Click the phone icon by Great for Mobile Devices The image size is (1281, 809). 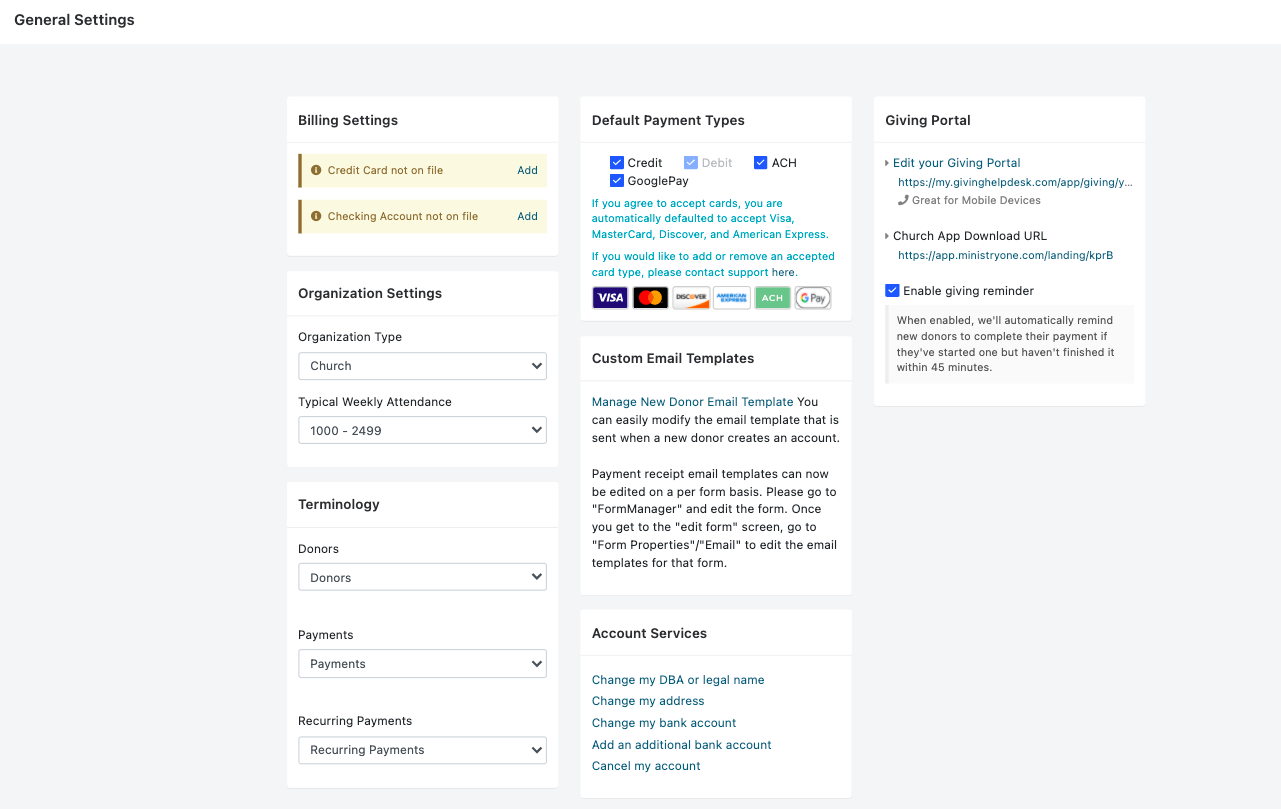pyautogui.click(x=904, y=200)
